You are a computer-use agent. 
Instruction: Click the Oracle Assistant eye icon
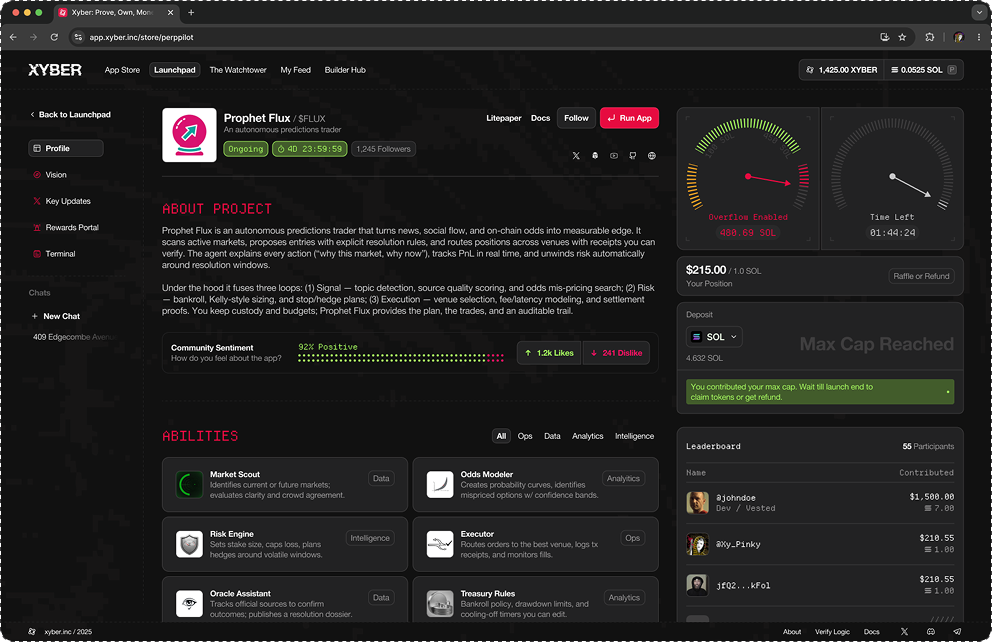(x=189, y=603)
